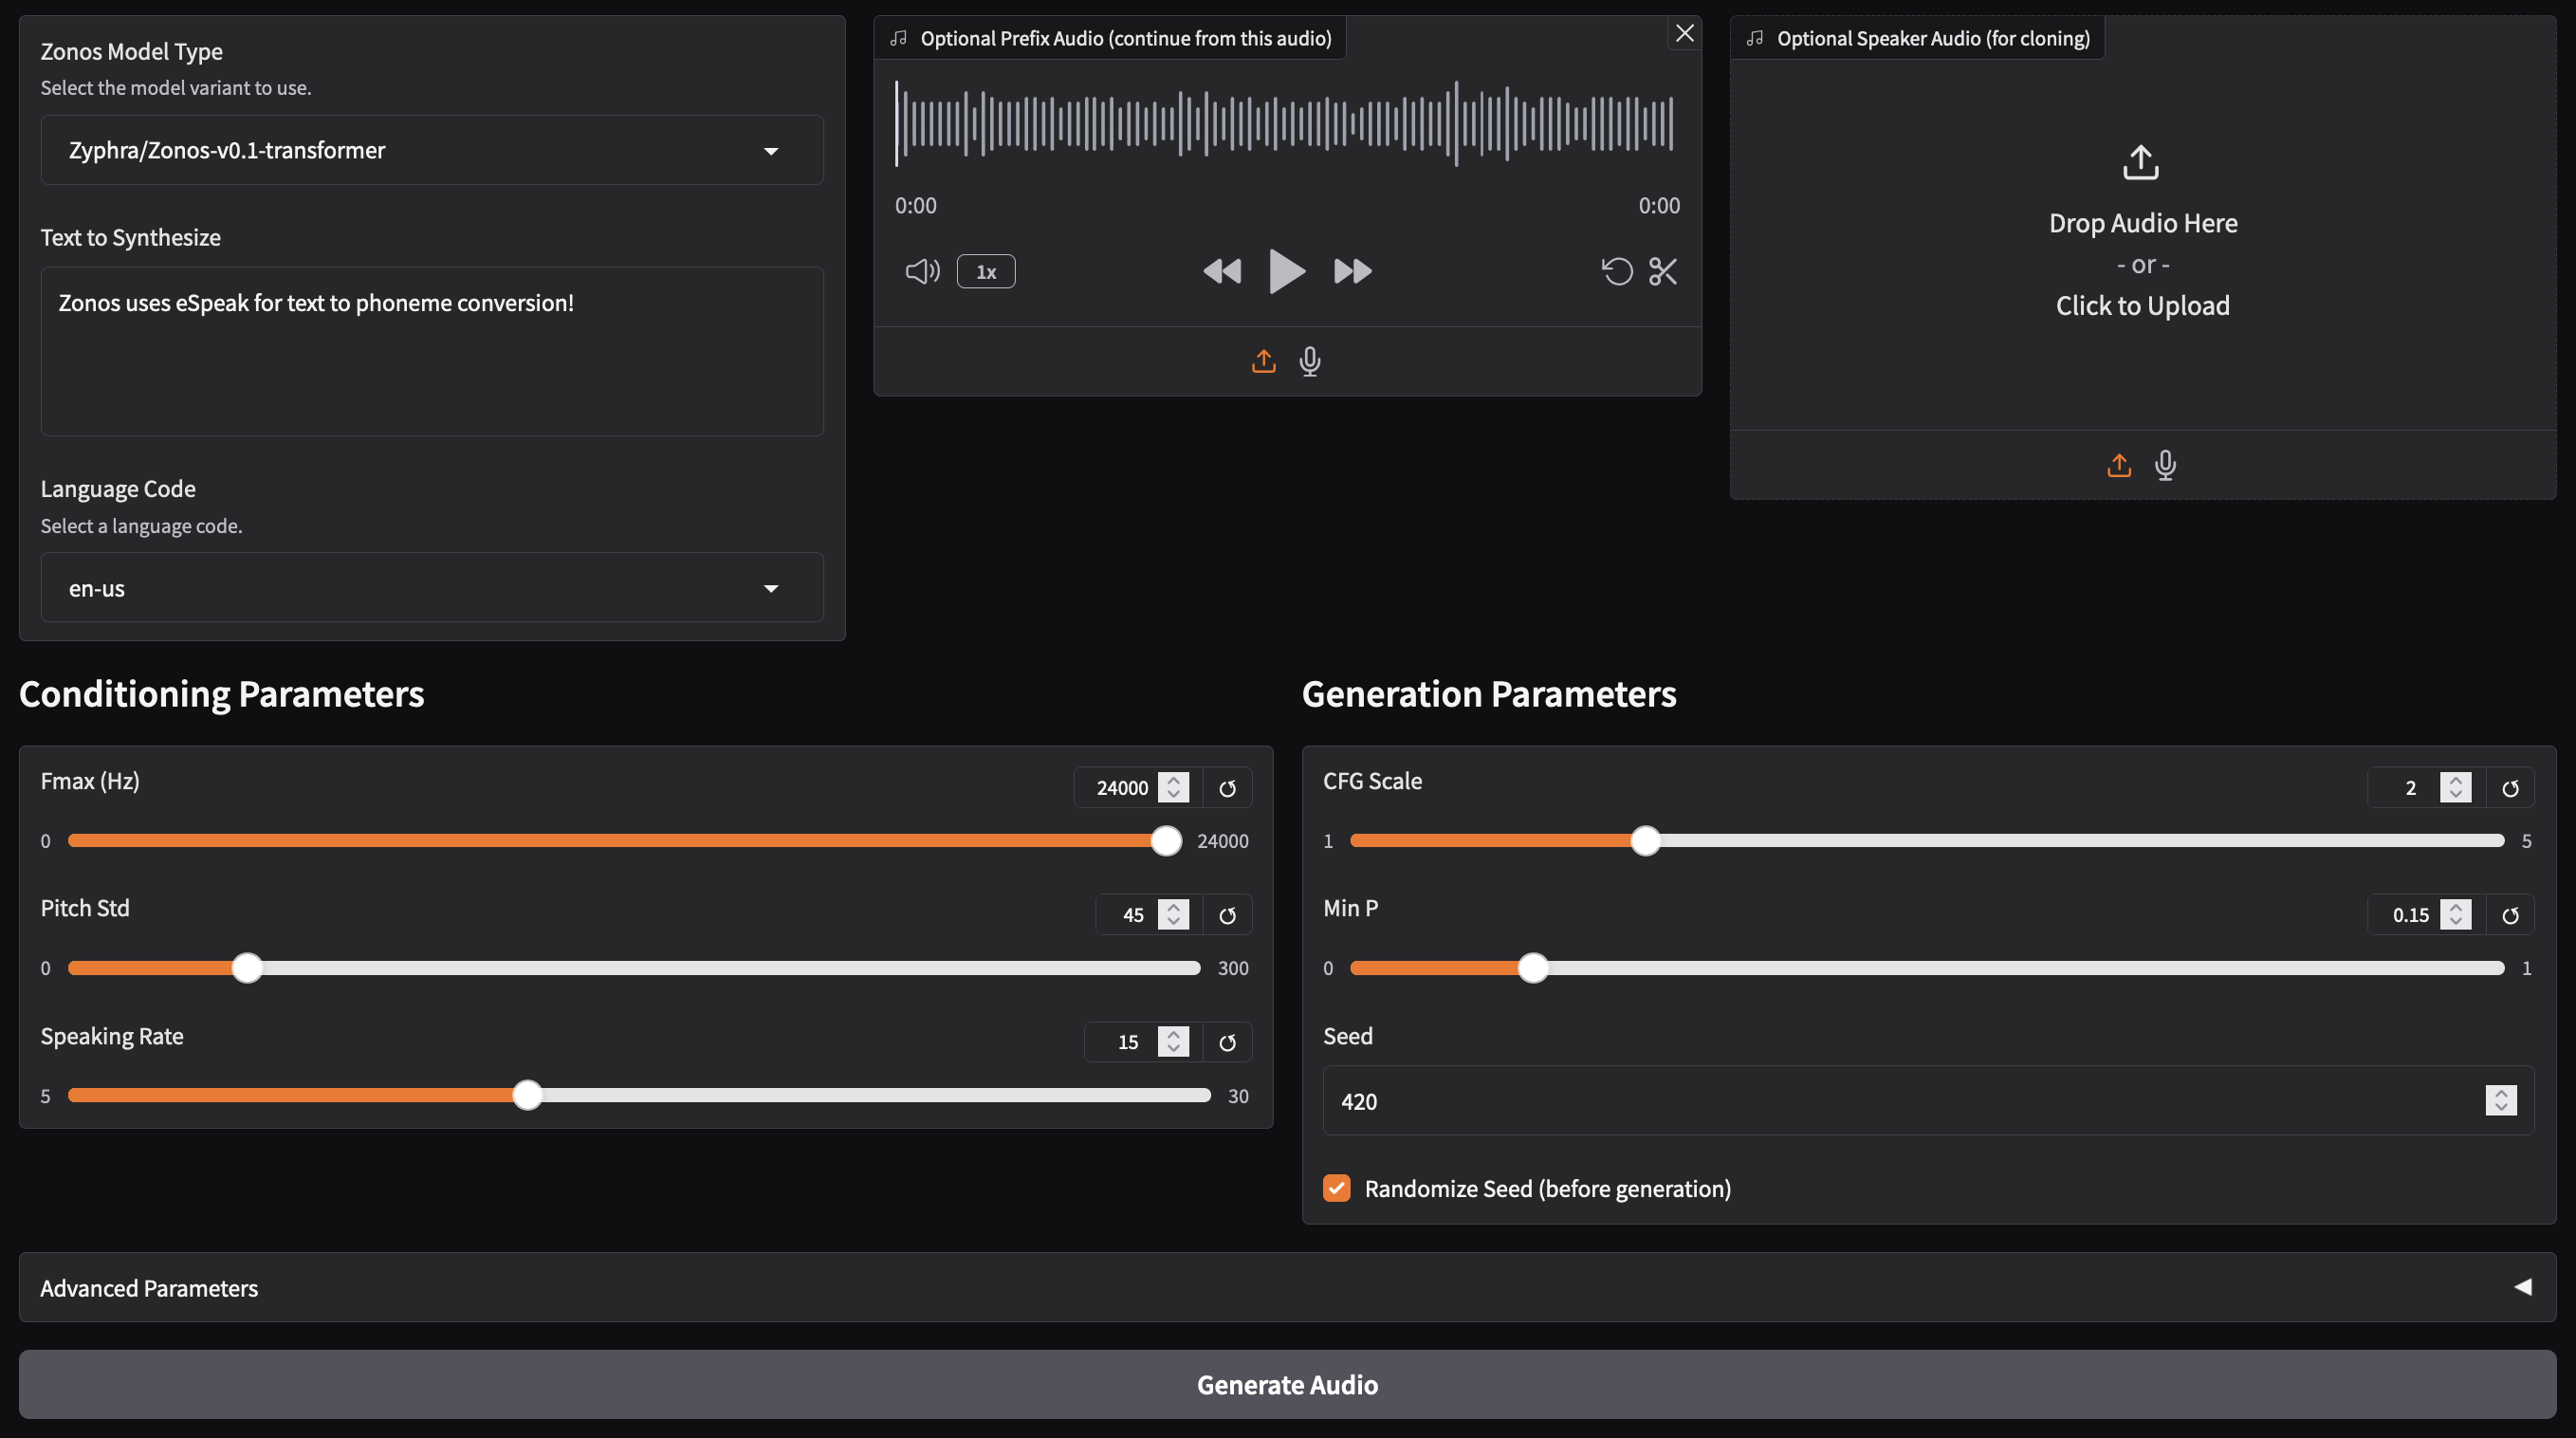Viewport: 2576px width, 1438px height.
Task: Click the Seed input field
Action: click(1928, 1101)
